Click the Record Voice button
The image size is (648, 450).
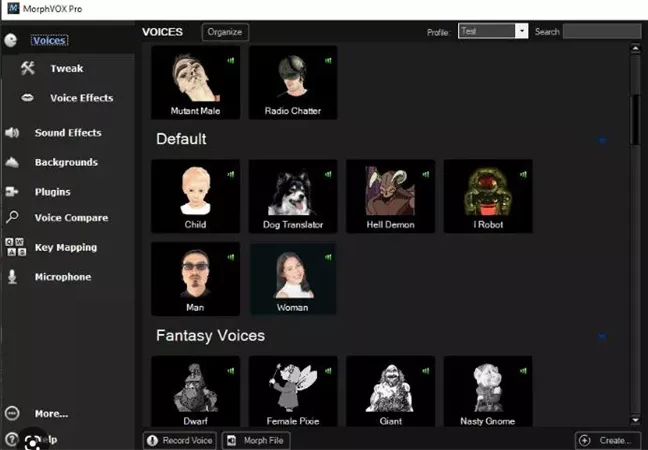180,440
